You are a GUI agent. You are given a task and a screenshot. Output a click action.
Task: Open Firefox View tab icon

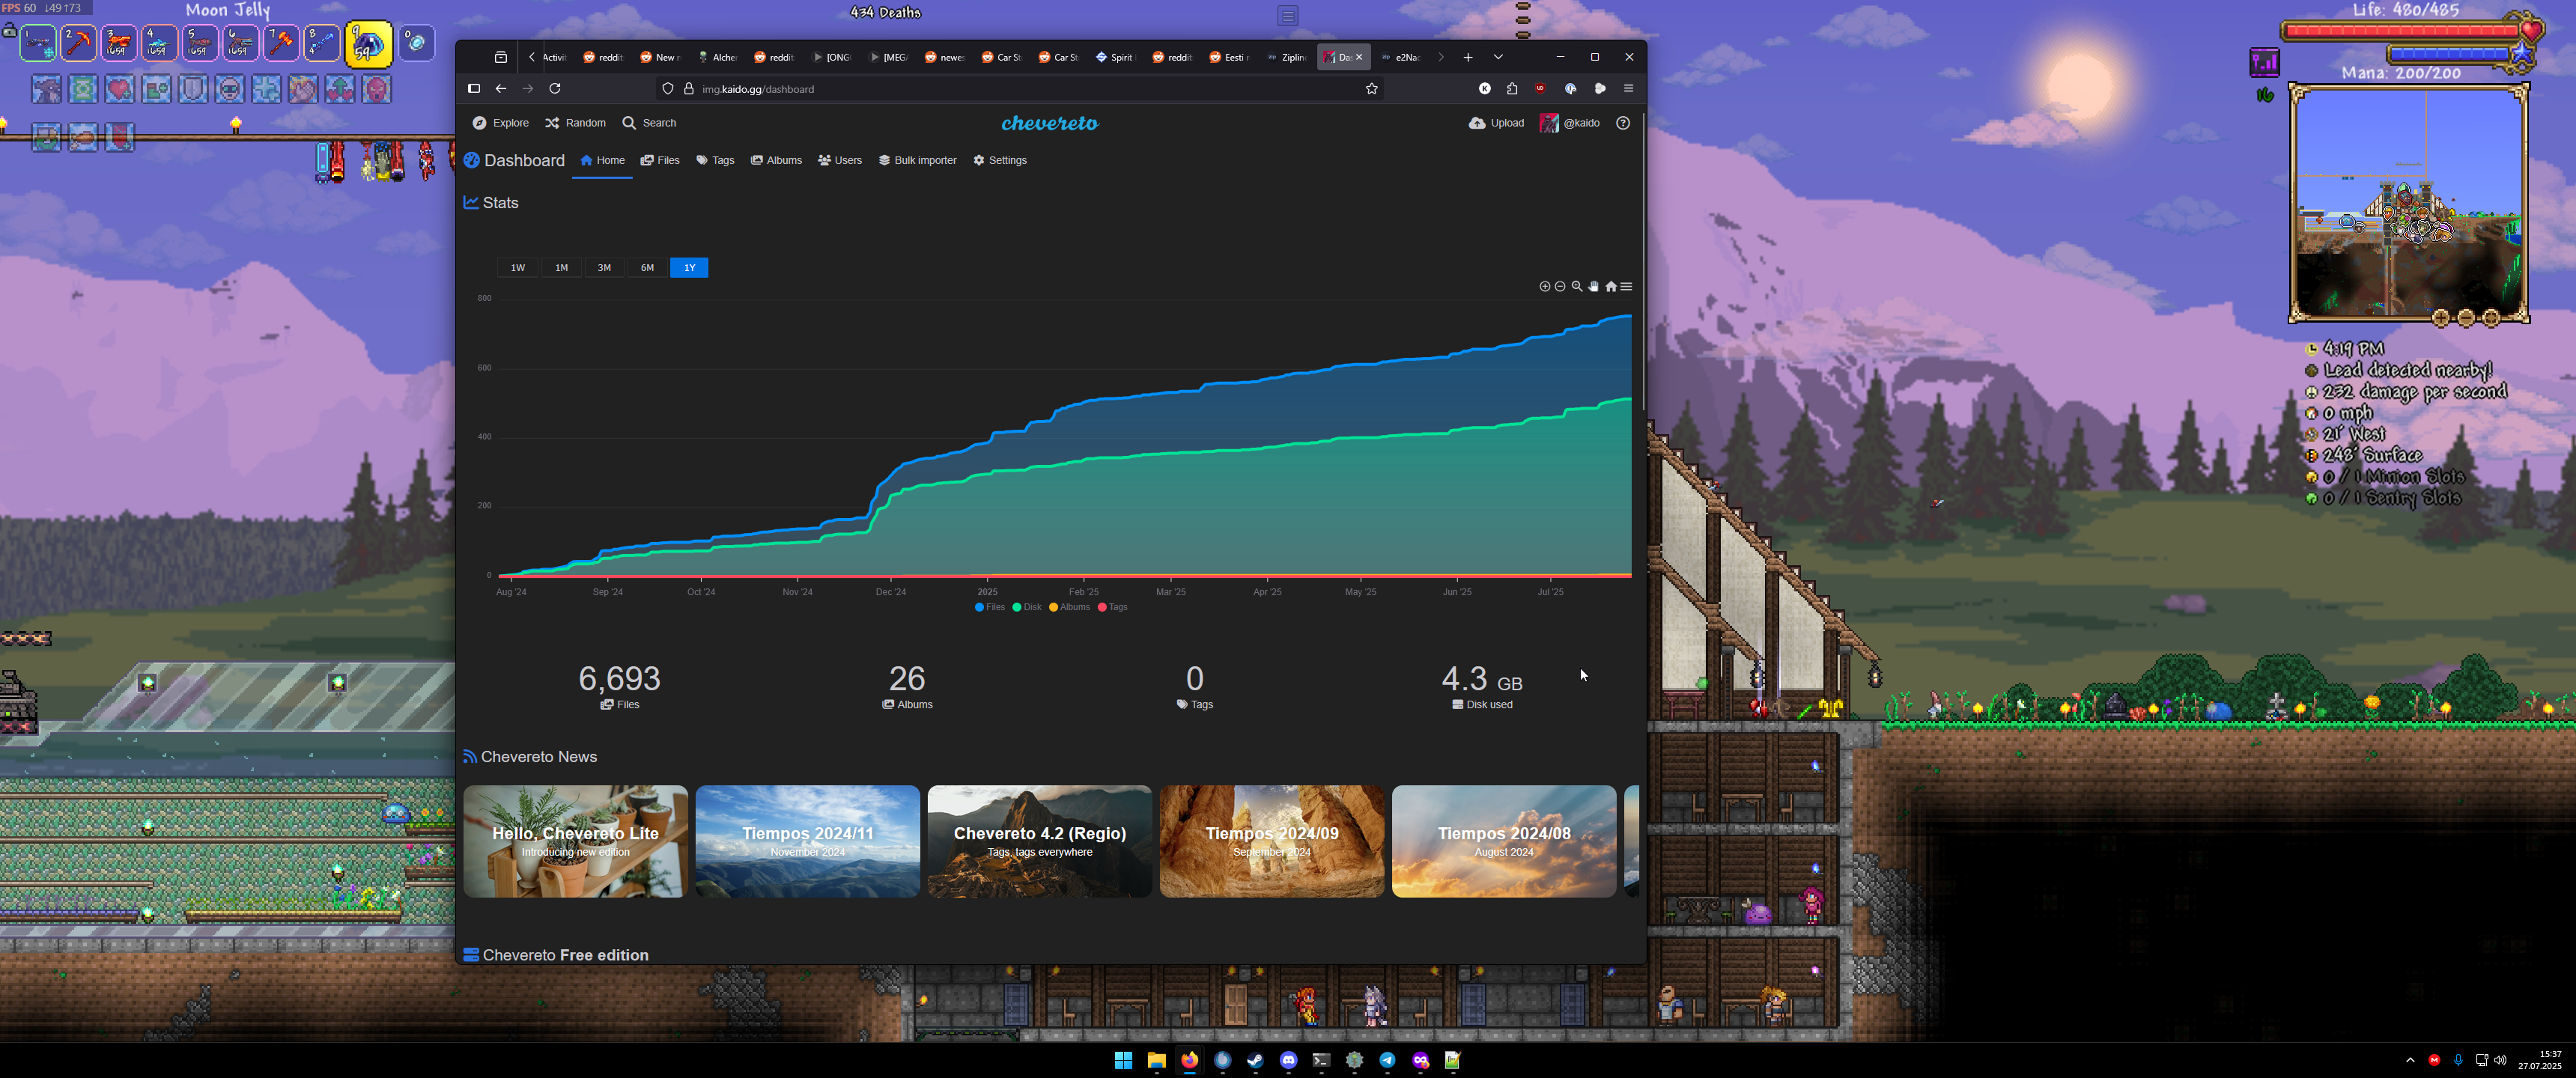click(x=501, y=57)
